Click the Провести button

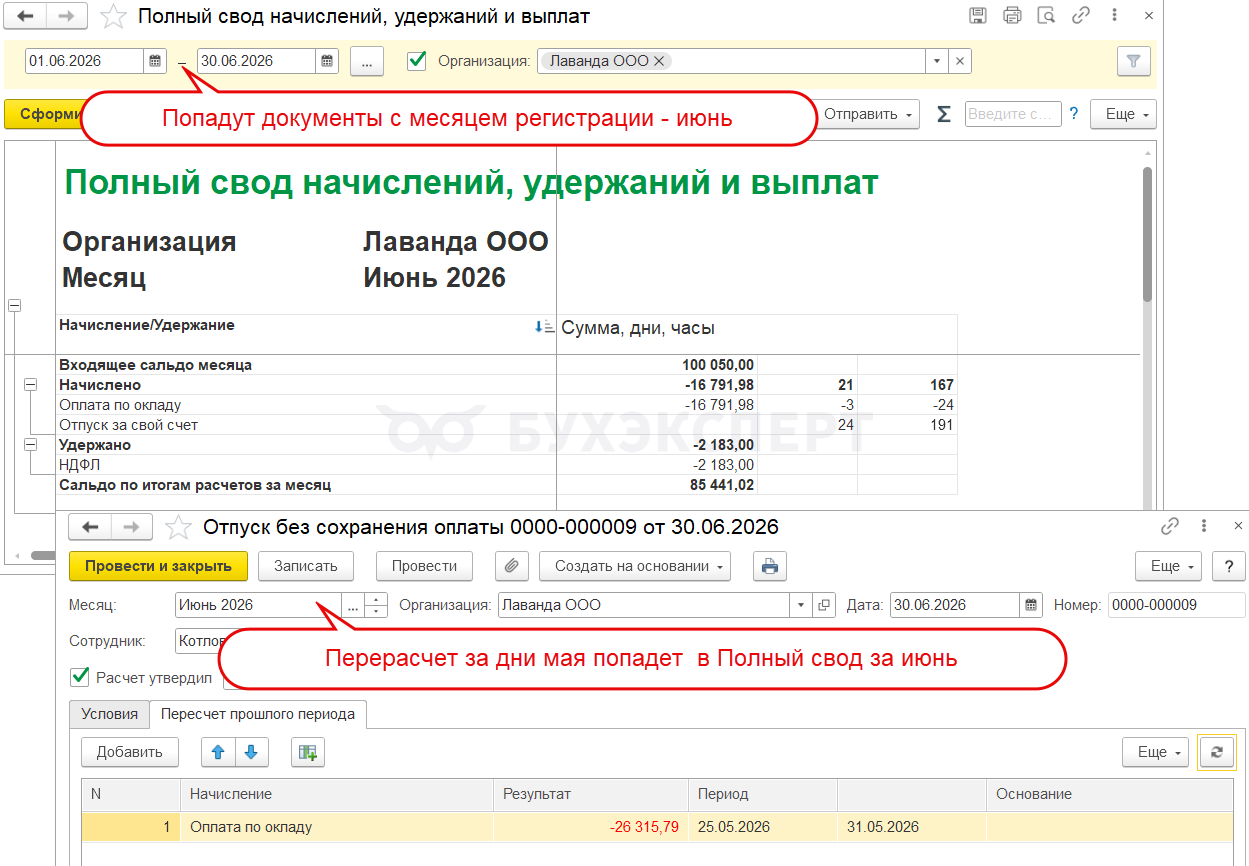point(424,565)
